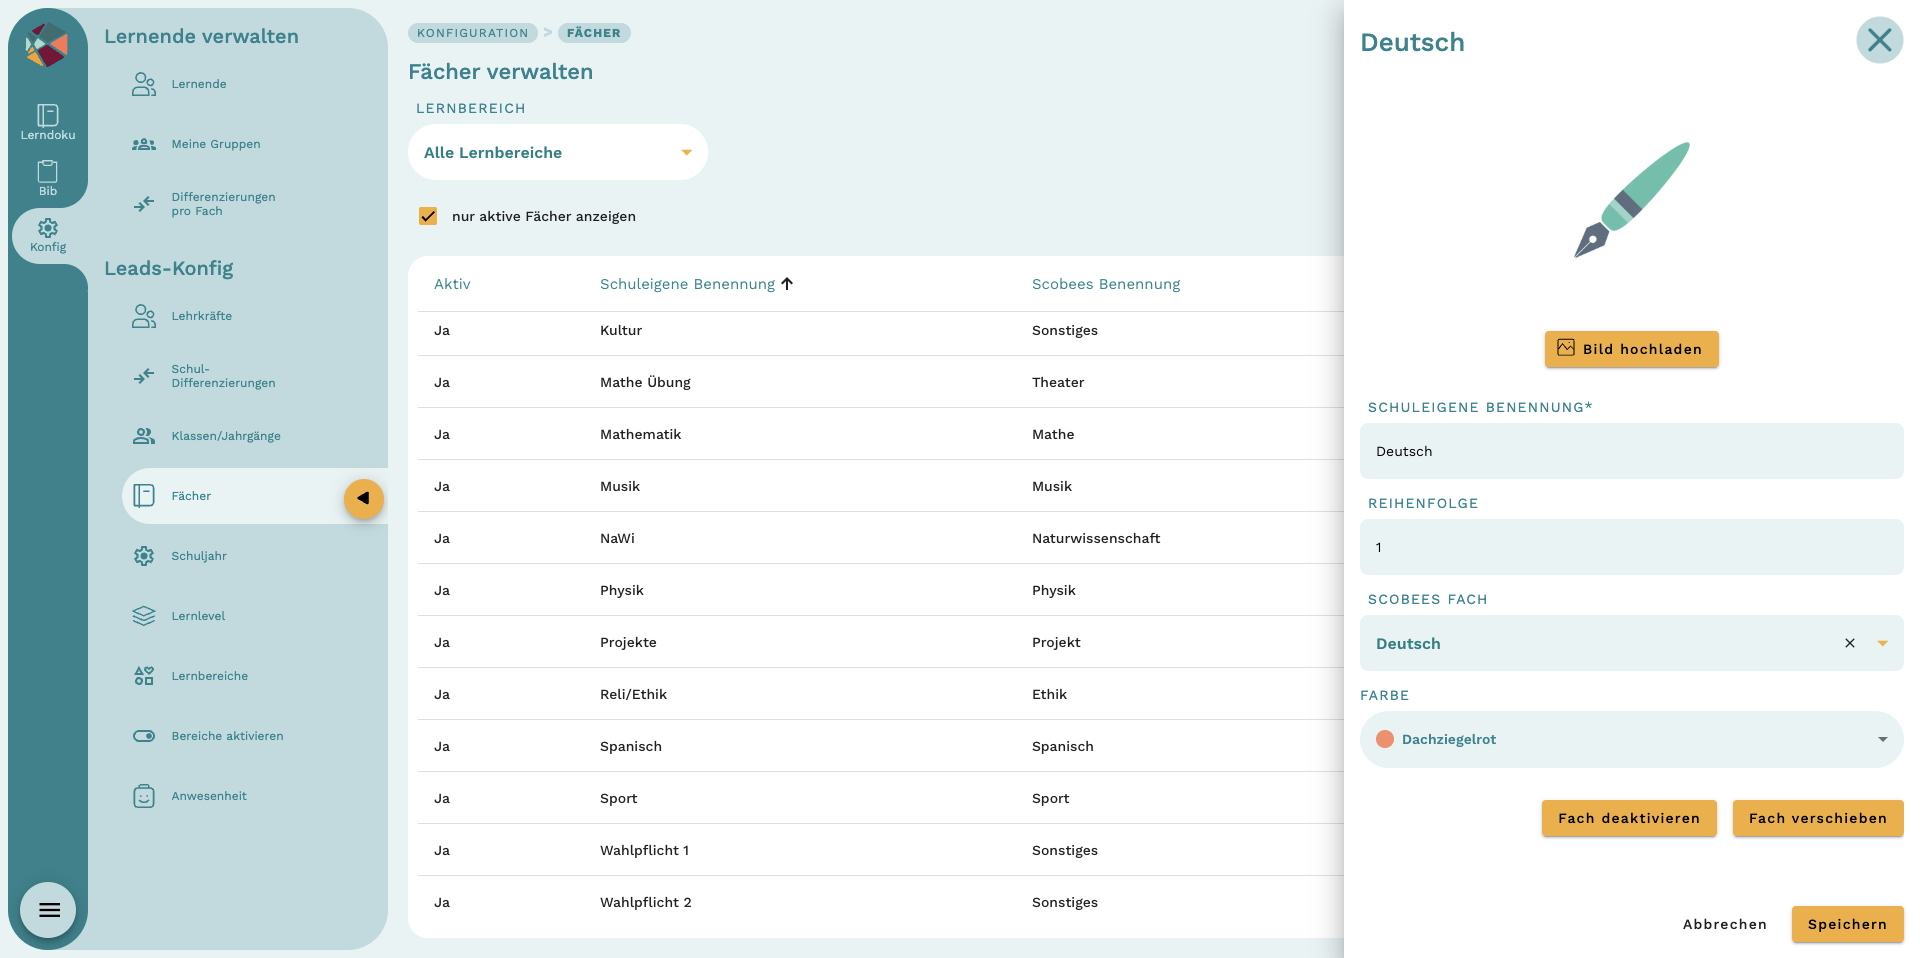Open Bereiche aktivieren menu item
1920x958 pixels.
(x=227, y=736)
